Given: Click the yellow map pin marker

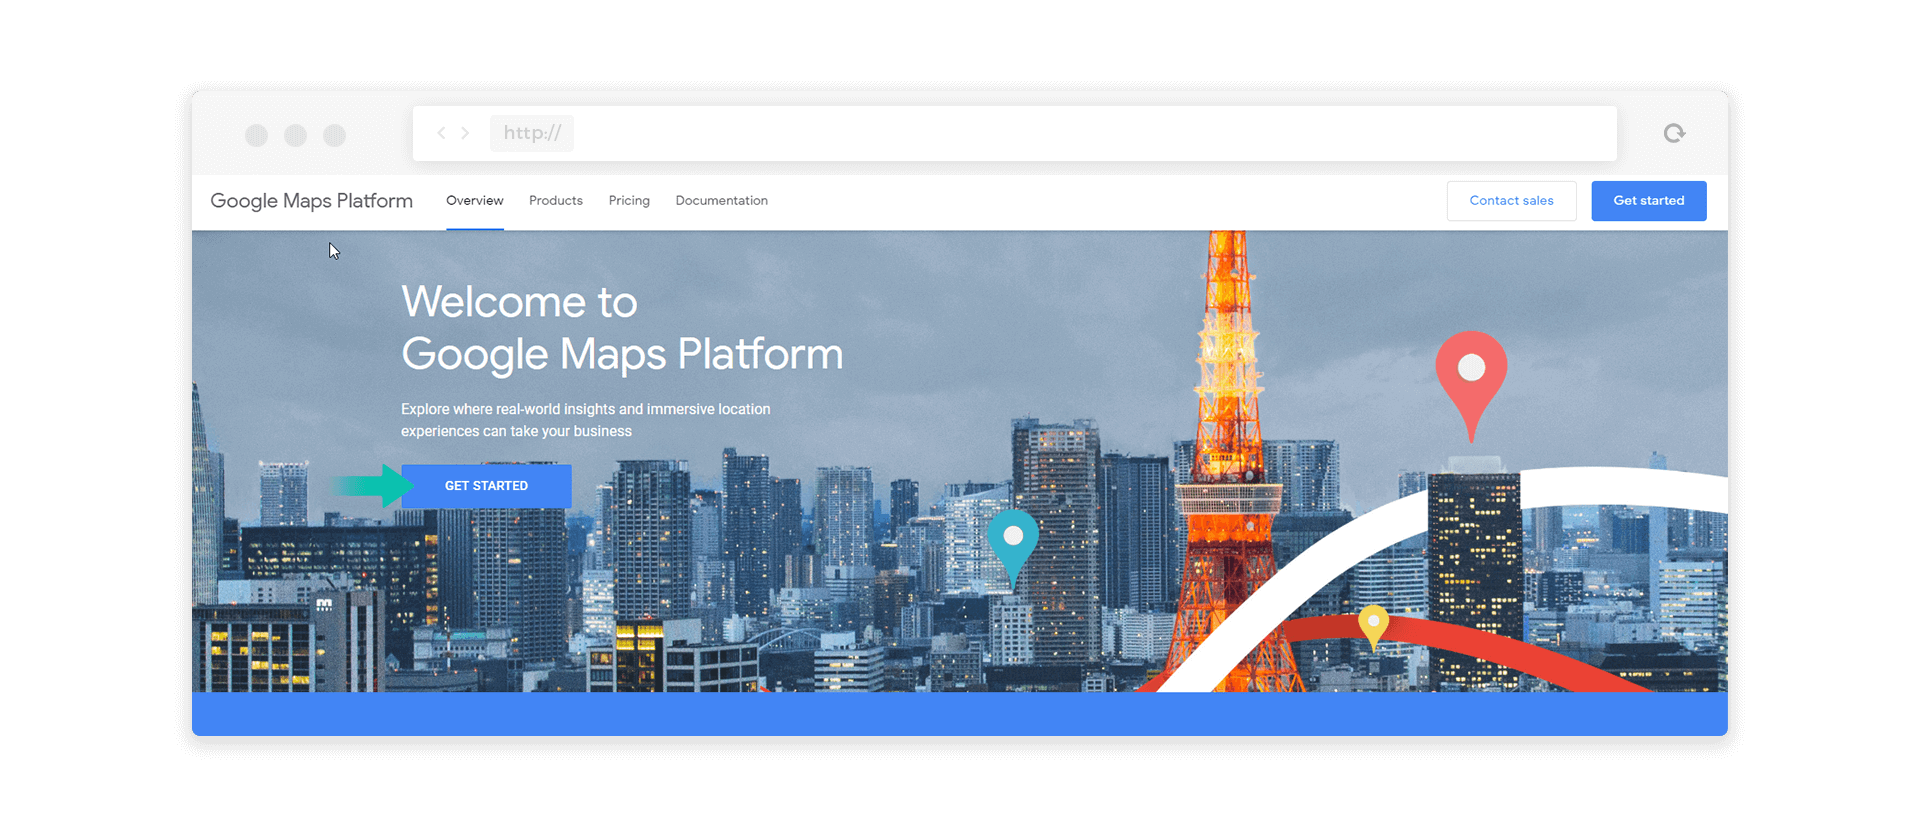Looking at the screenshot, I should pyautogui.click(x=1374, y=627).
